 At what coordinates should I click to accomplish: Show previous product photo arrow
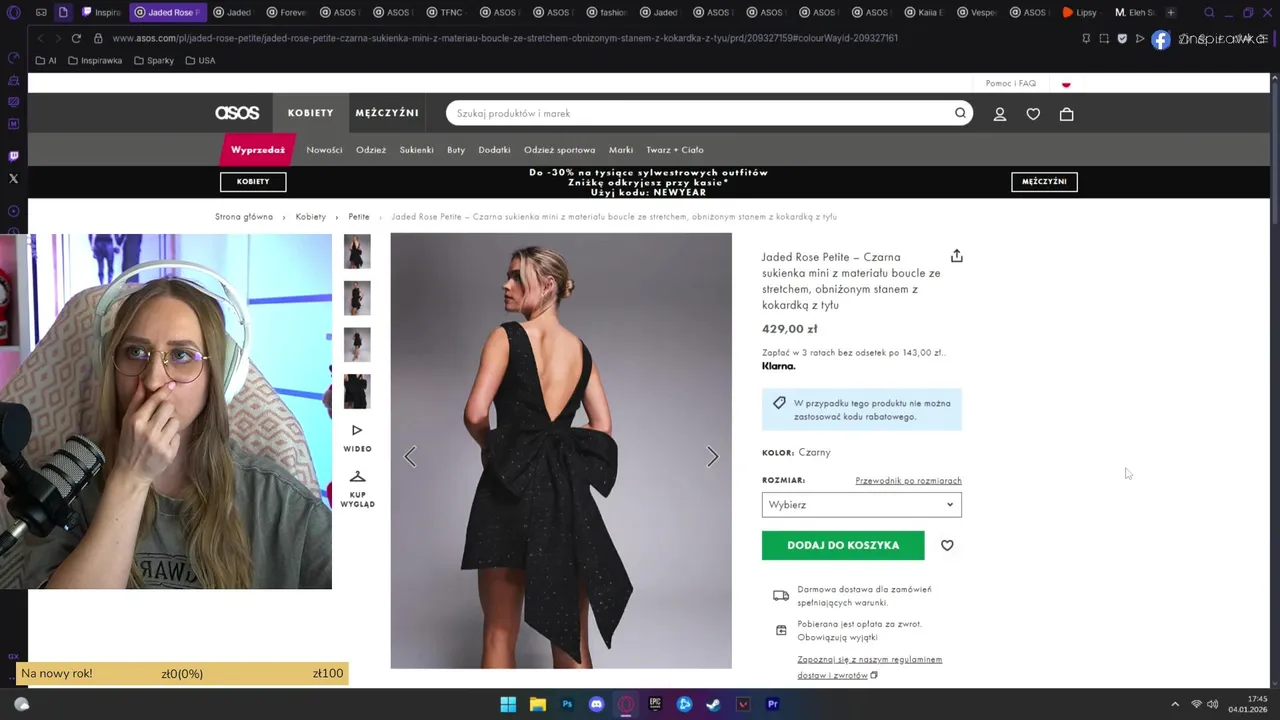click(x=410, y=457)
